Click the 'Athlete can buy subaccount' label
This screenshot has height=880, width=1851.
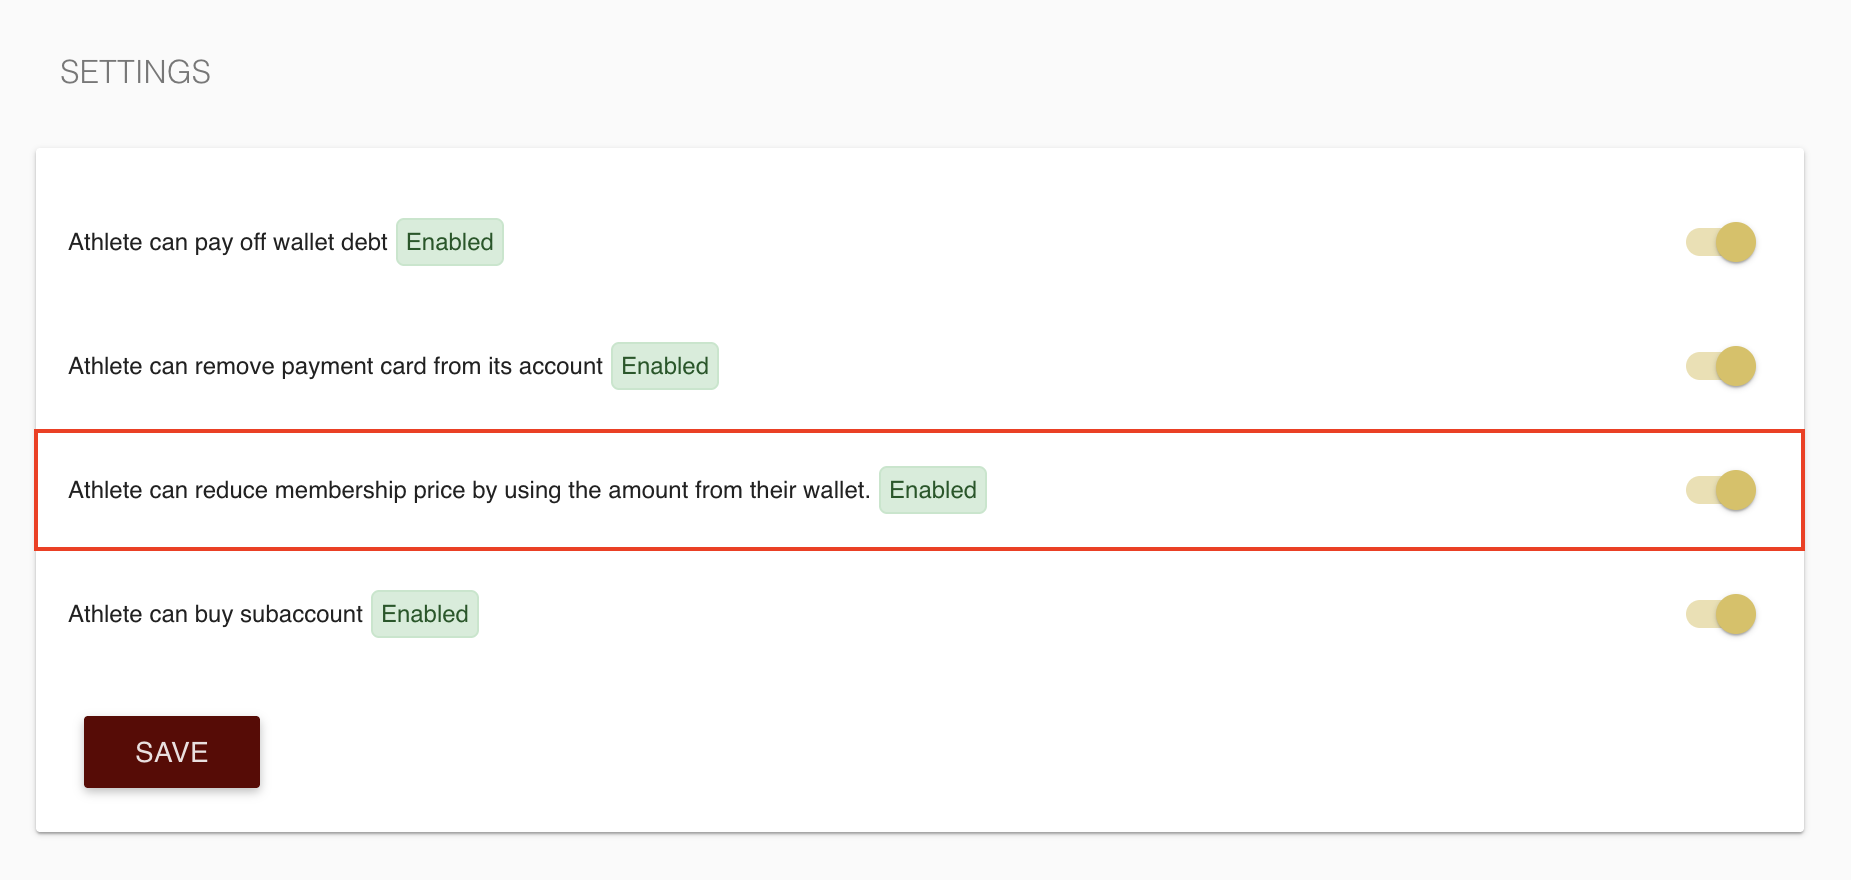pyautogui.click(x=215, y=614)
